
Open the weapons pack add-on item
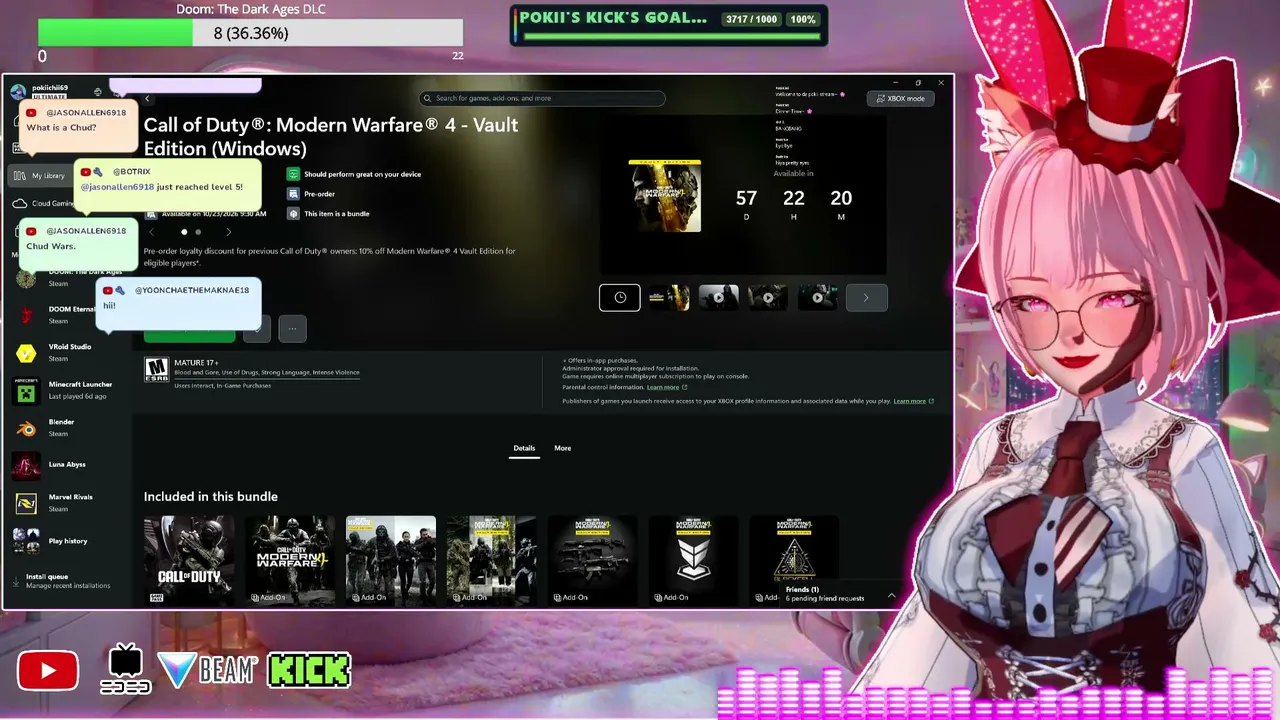[x=592, y=560]
